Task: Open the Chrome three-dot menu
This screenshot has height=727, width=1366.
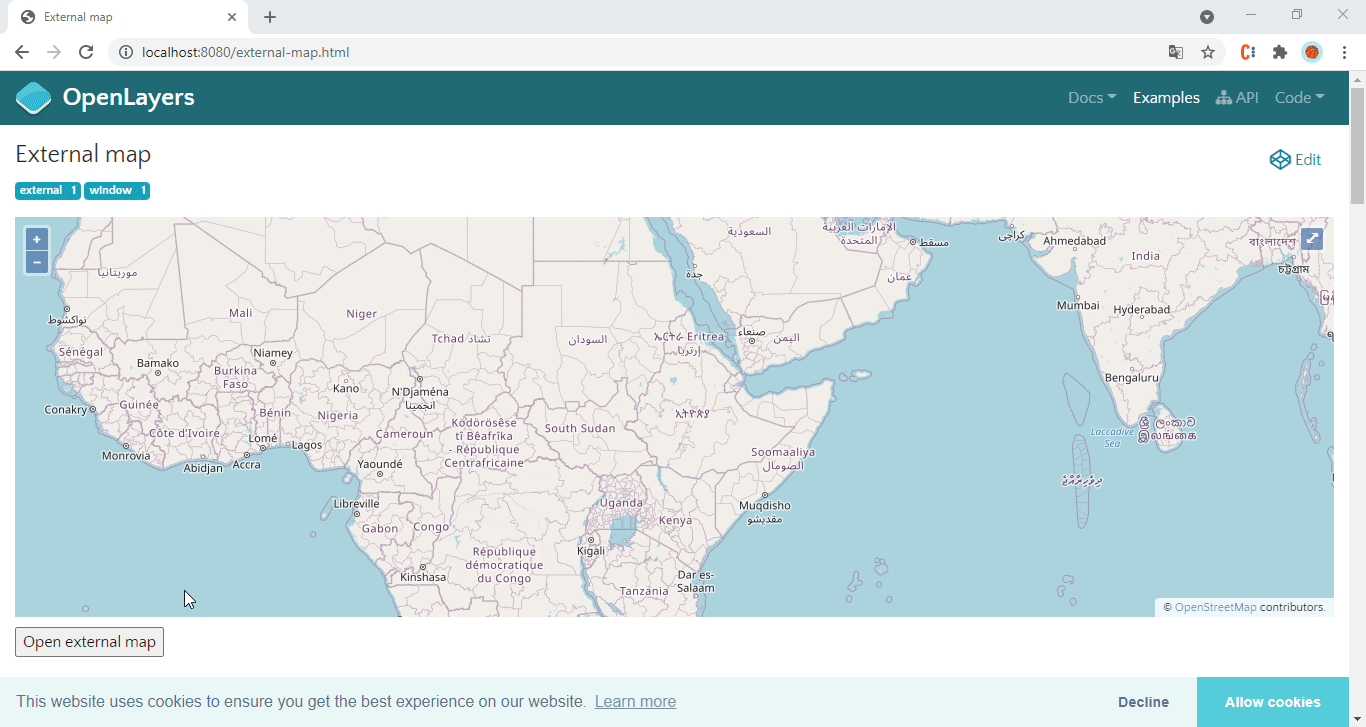Action: coord(1344,52)
